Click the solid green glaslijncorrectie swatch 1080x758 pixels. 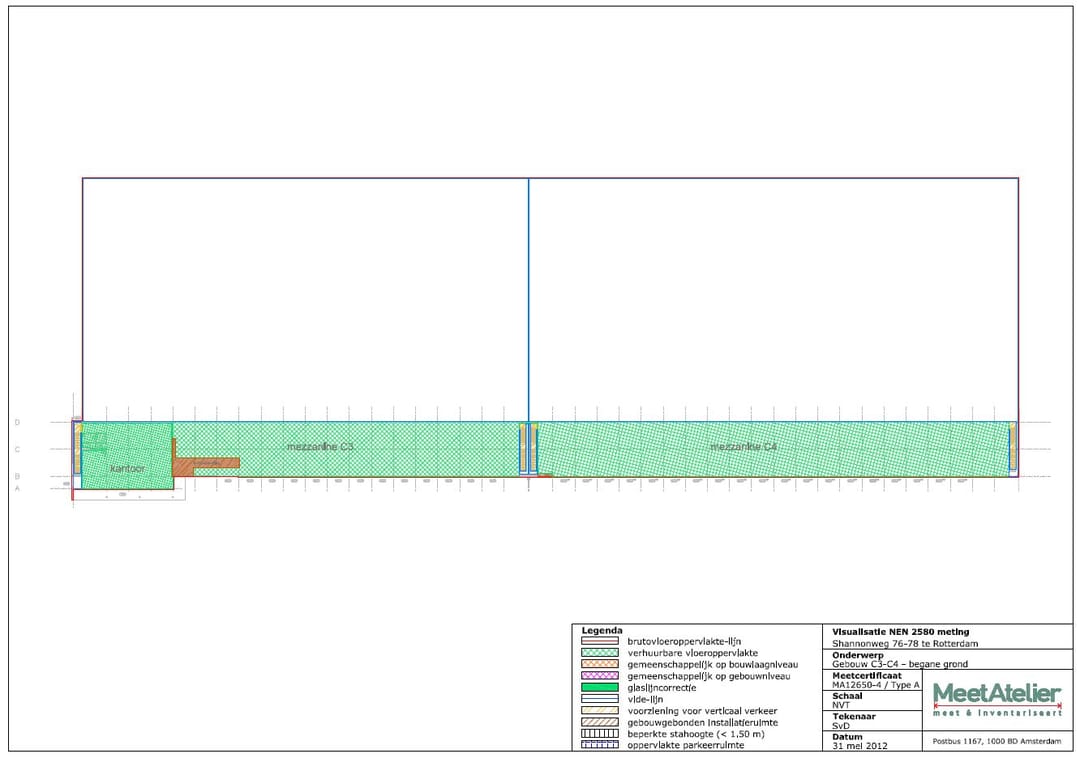point(599,687)
